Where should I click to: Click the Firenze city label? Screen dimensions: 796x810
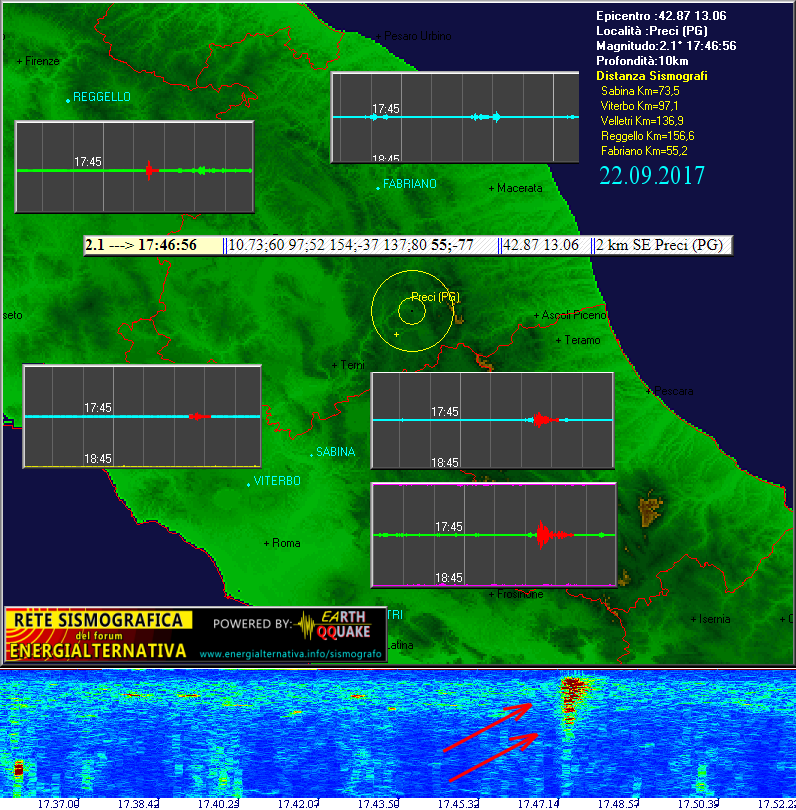42,61
